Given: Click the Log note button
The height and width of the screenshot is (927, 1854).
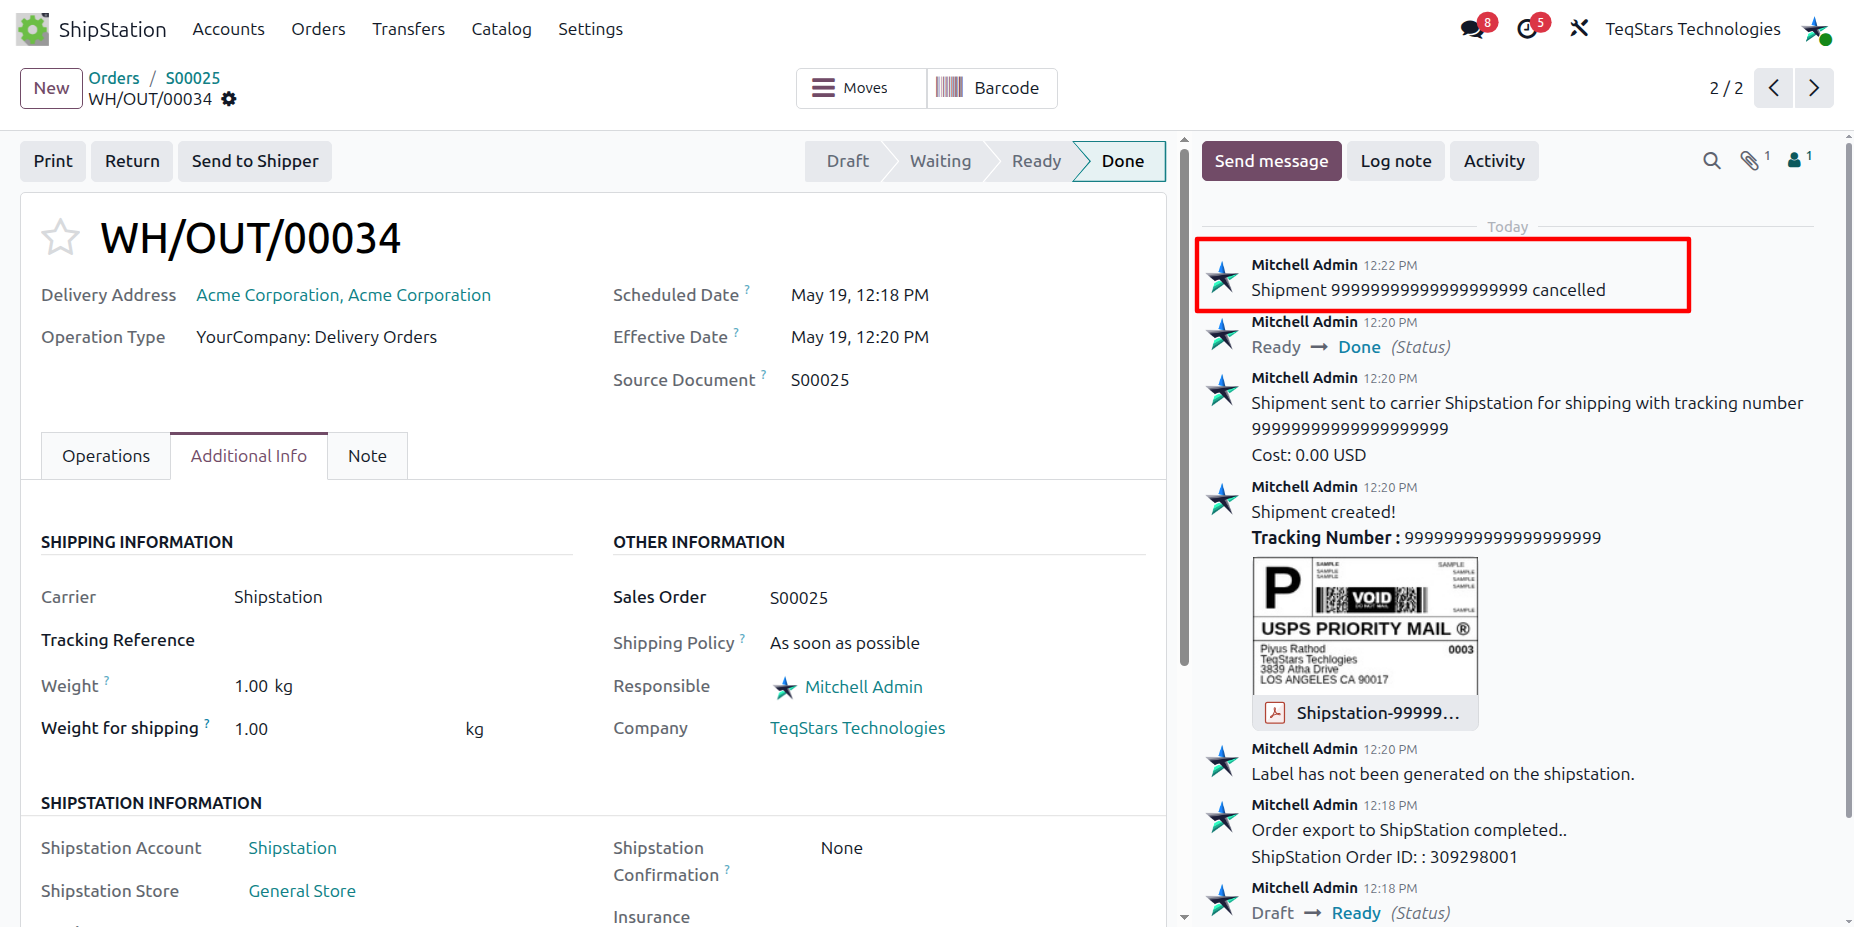Looking at the screenshot, I should [x=1395, y=161].
